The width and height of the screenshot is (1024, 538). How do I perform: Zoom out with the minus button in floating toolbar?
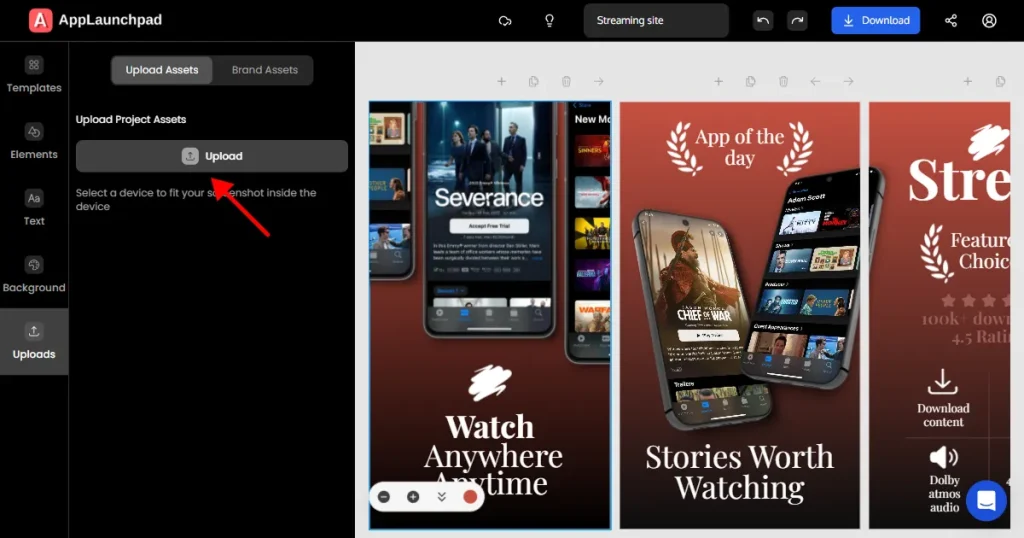click(384, 497)
